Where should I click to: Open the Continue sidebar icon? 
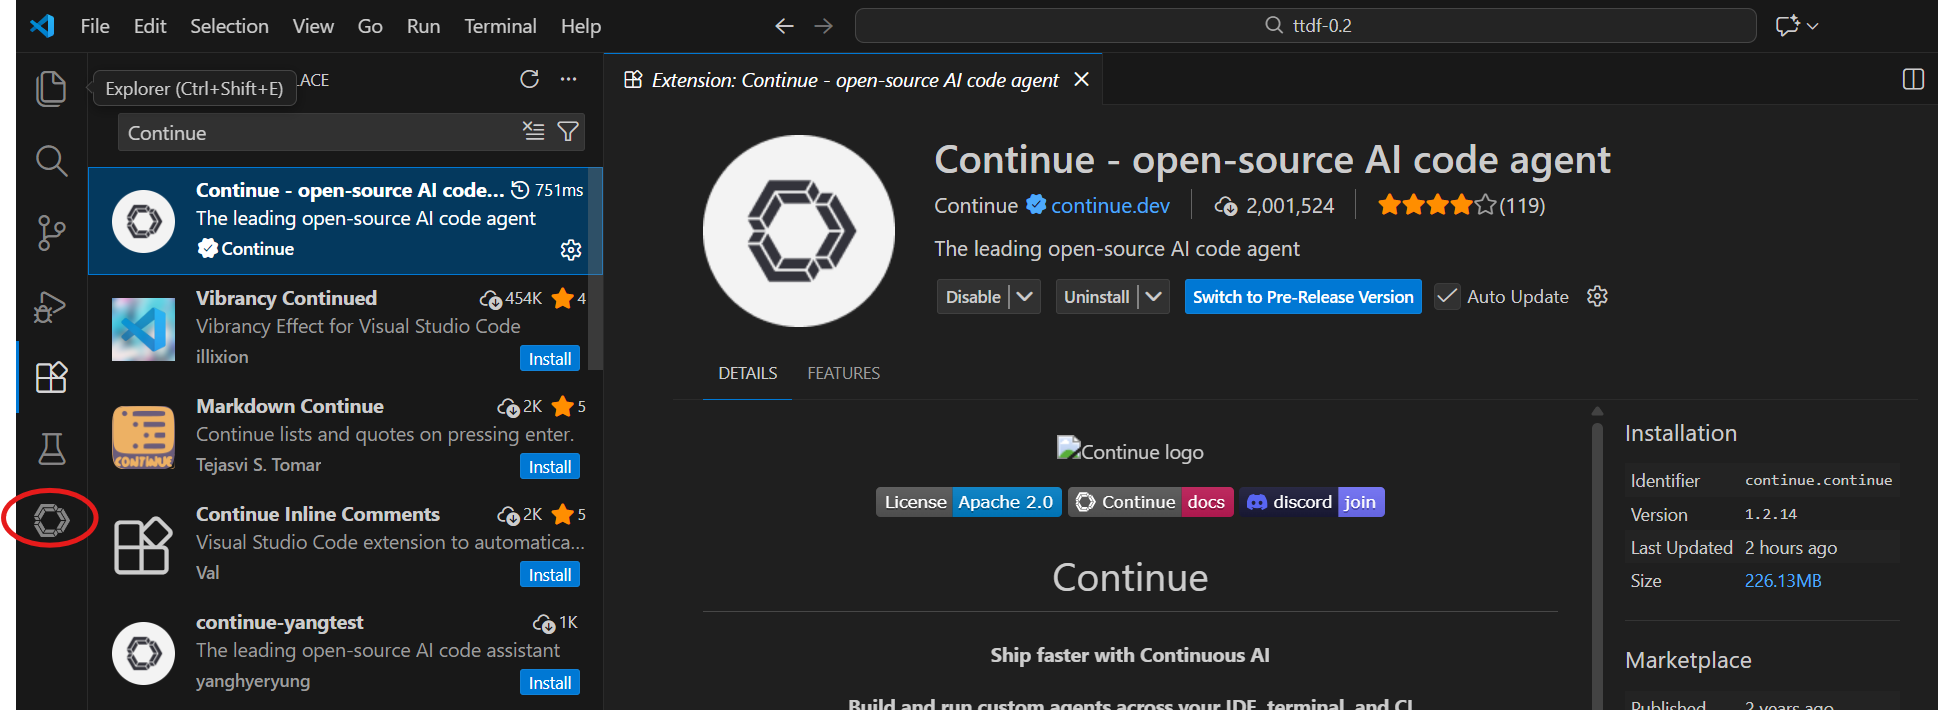coord(51,520)
